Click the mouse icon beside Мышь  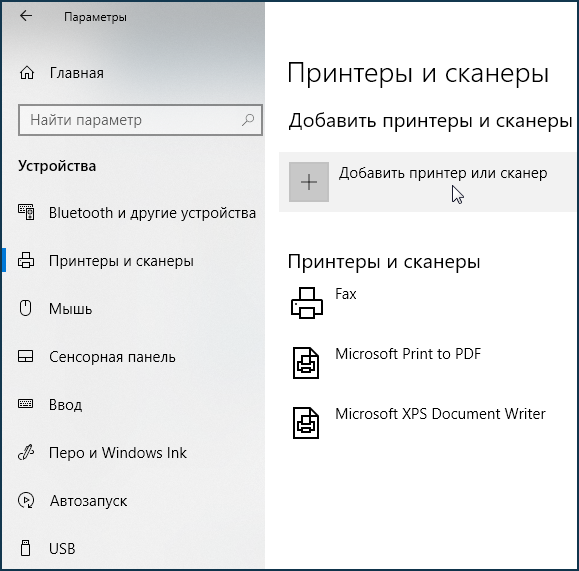[25, 308]
